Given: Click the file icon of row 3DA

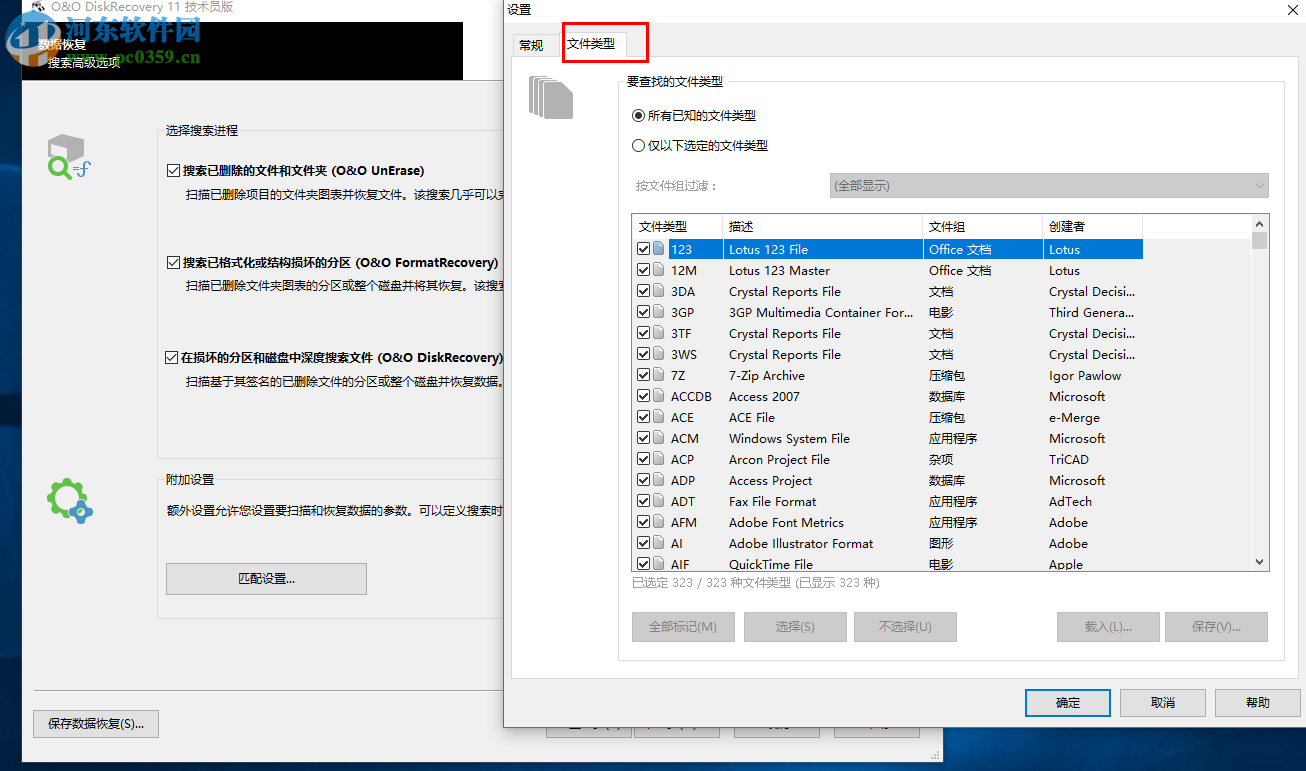Looking at the screenshot, I should tap(659, 291).
